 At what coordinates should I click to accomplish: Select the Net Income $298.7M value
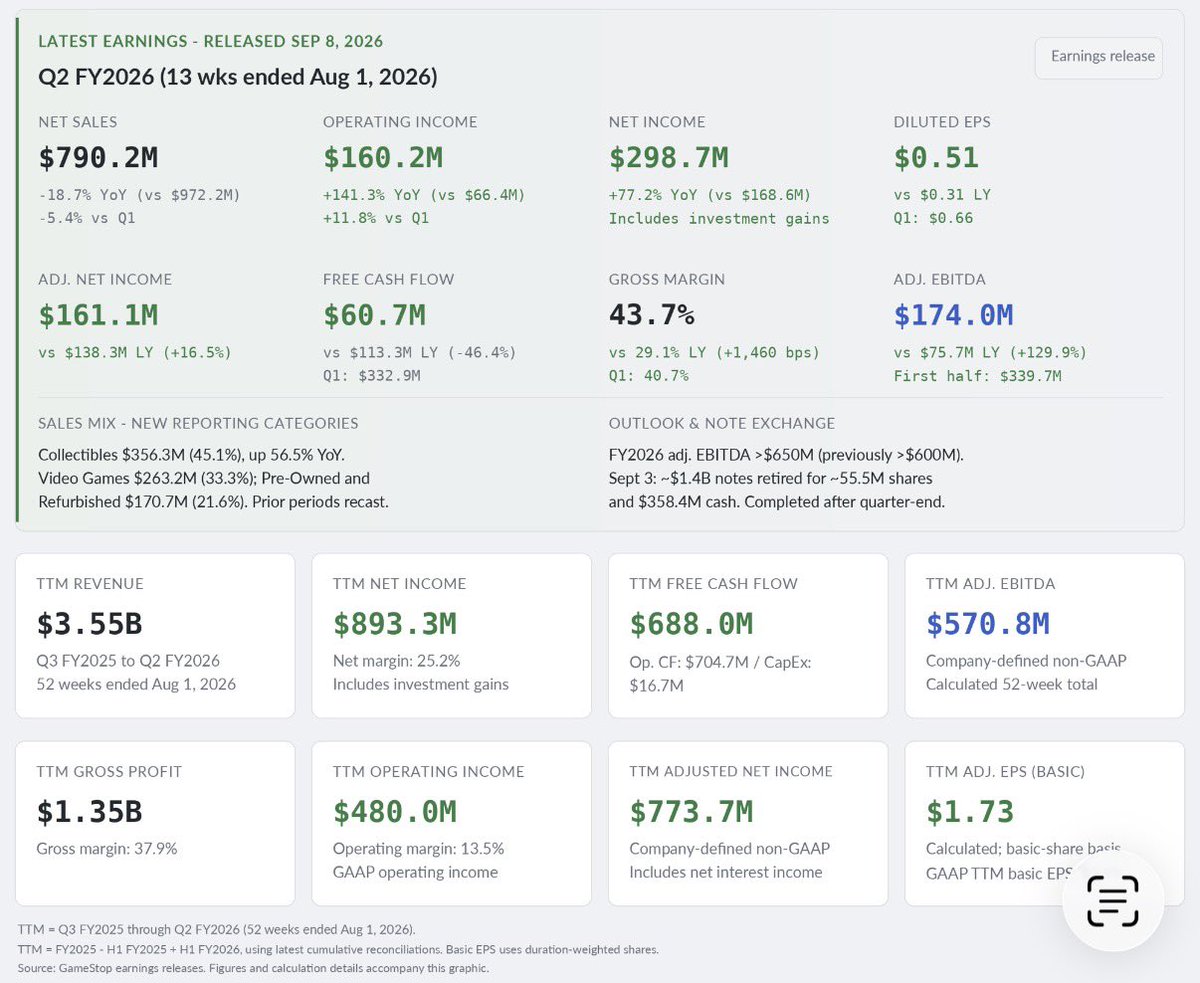[669, 157]
